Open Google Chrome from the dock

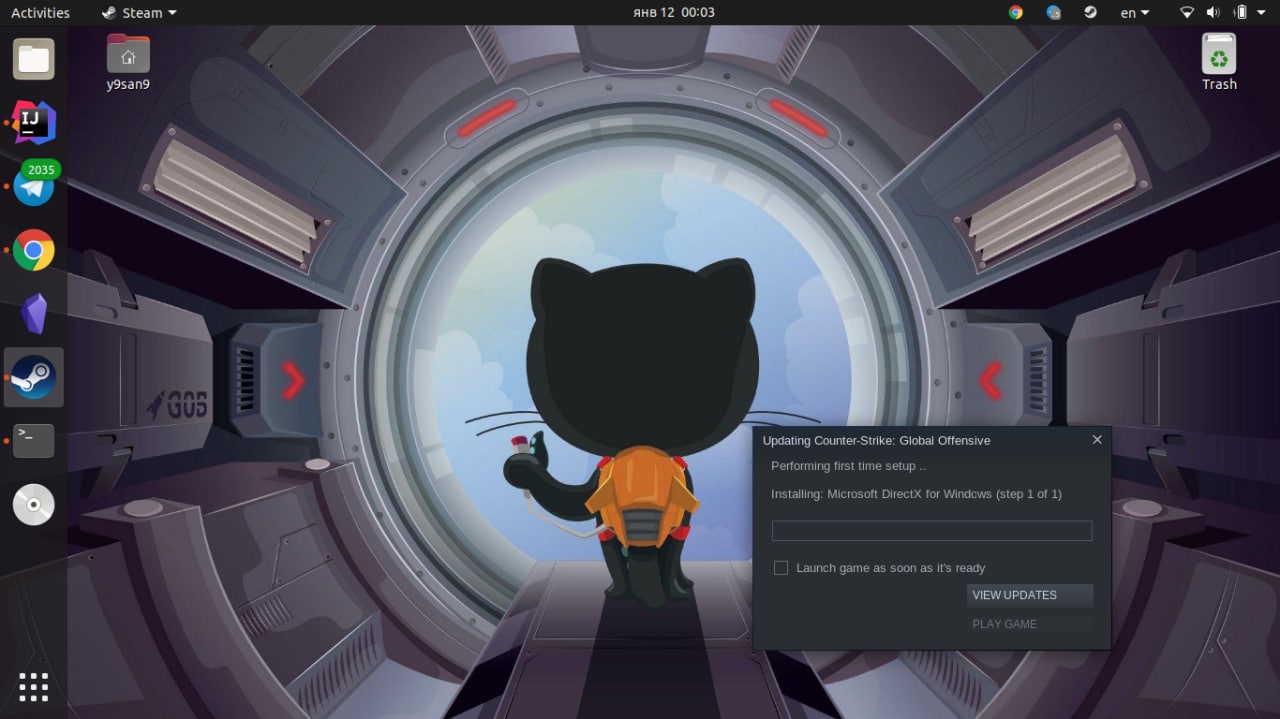[x=33, y=250]
